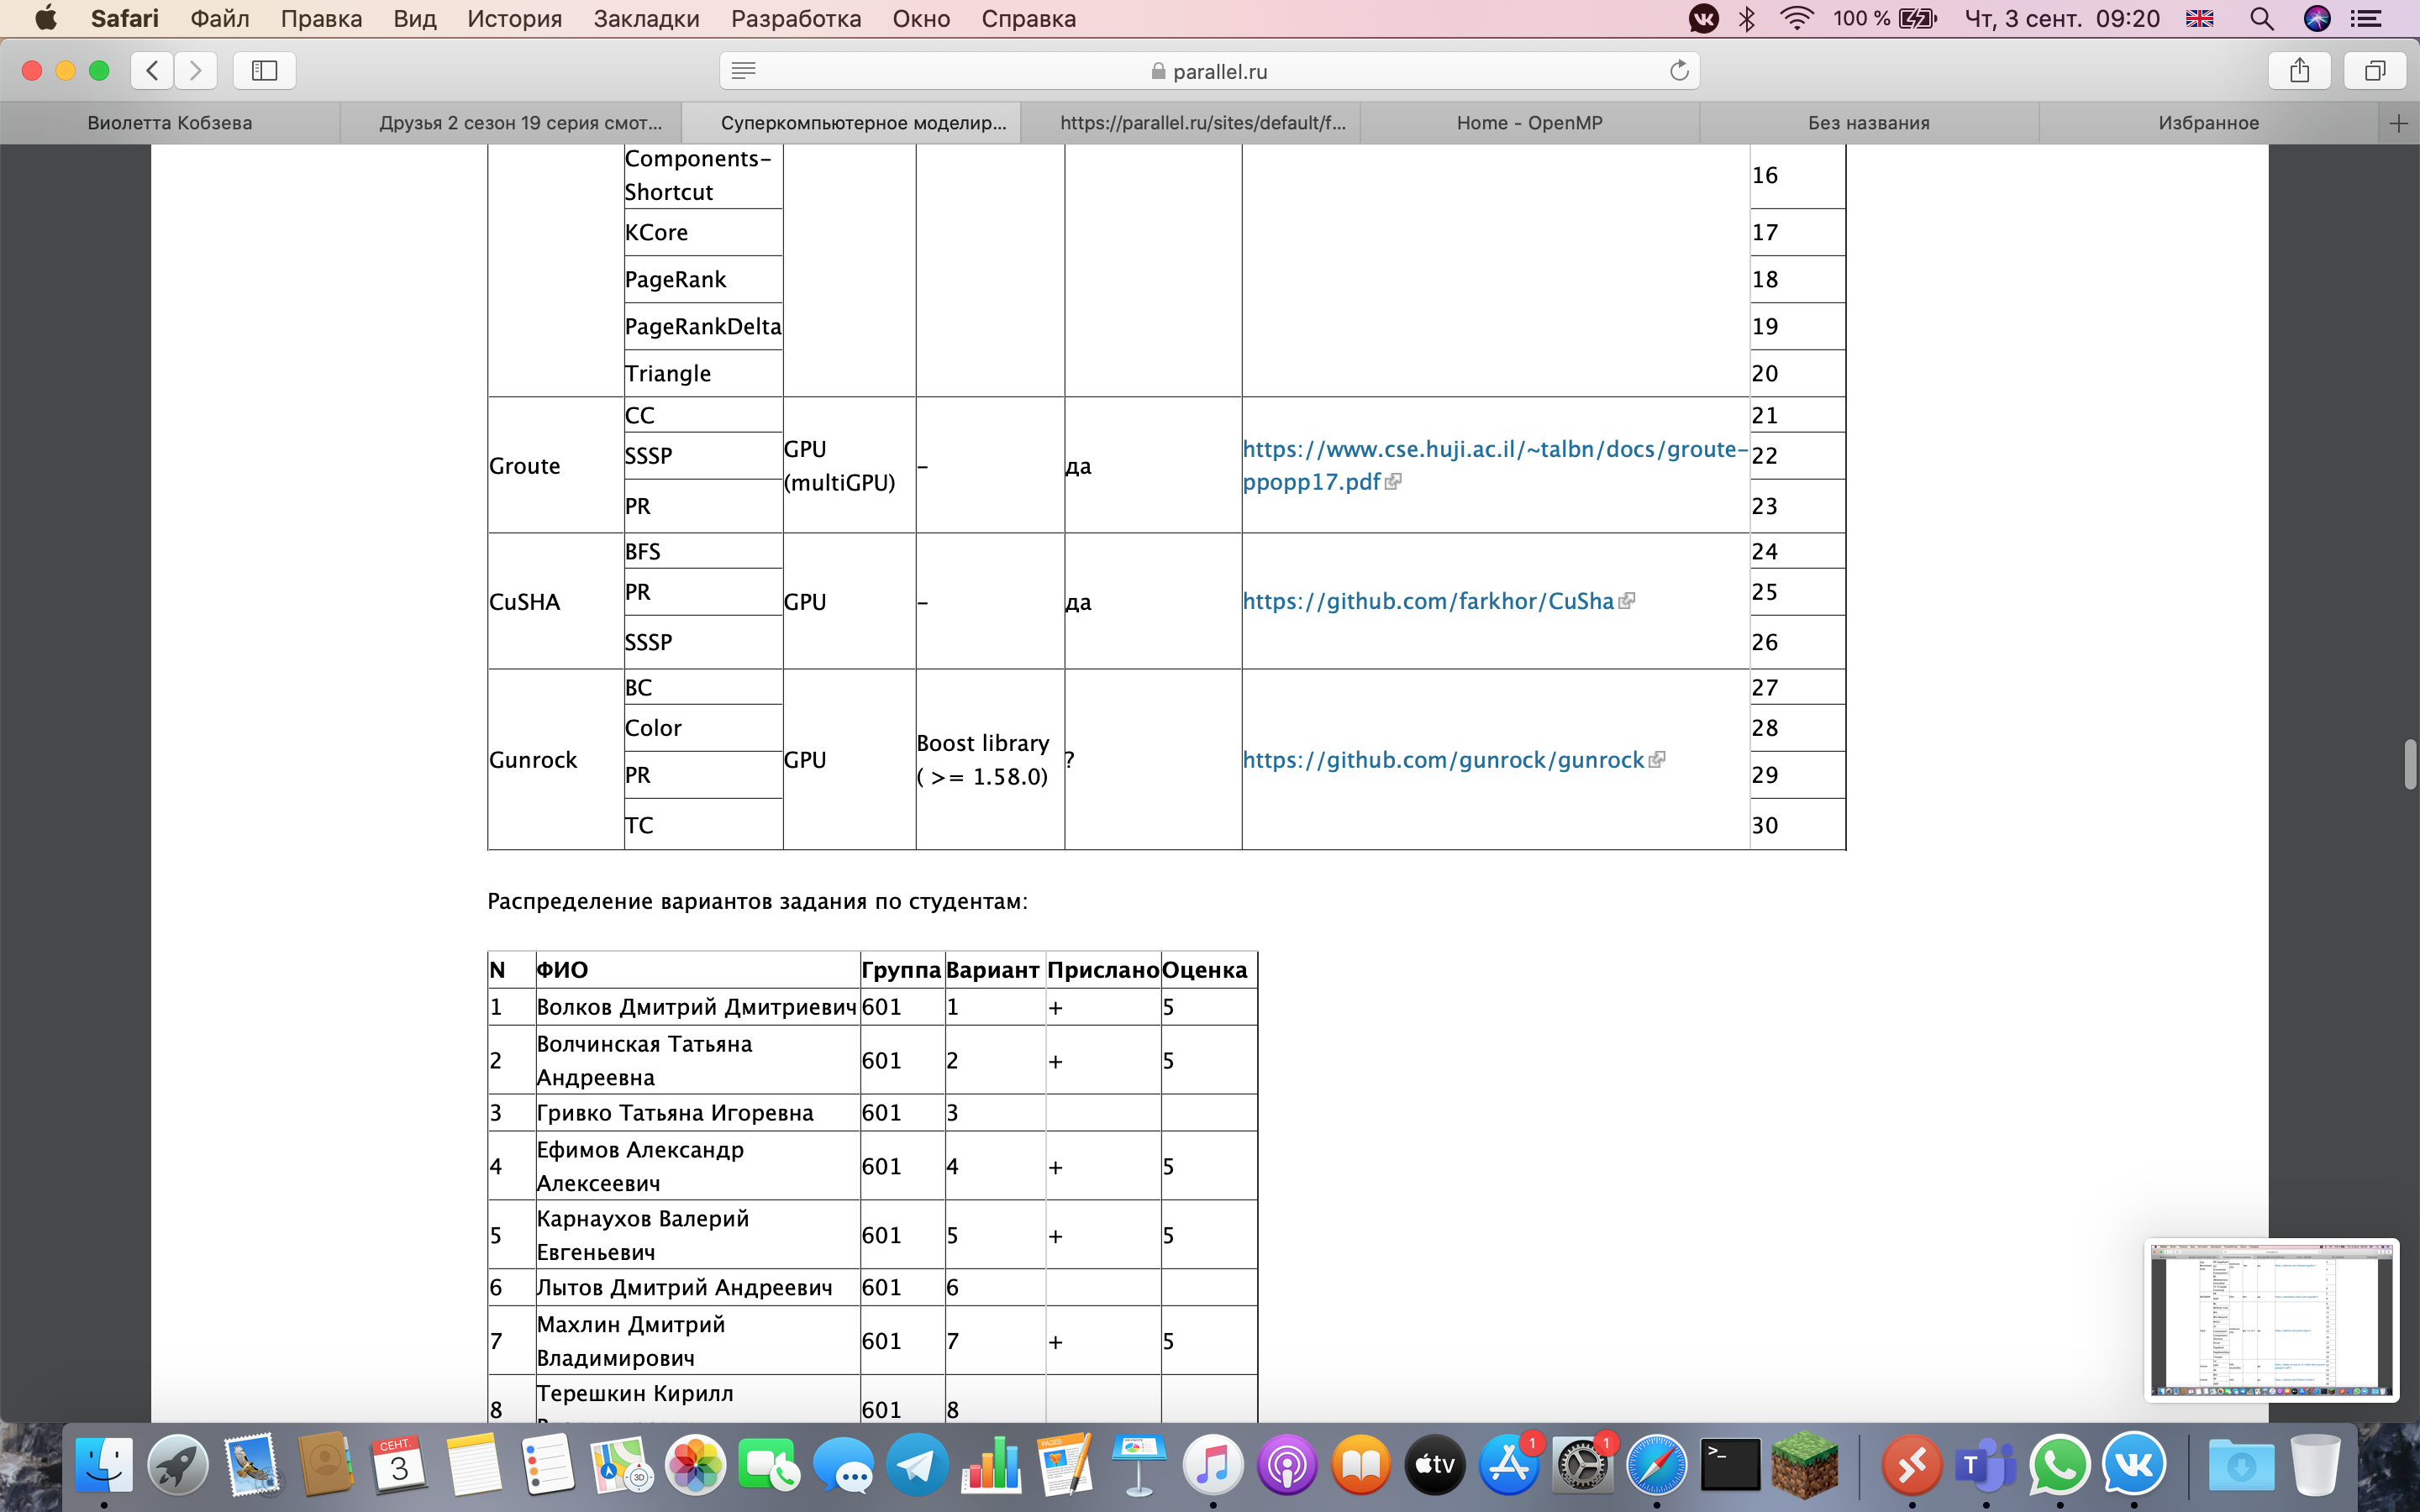Switch to the Home - OpenMP tab

pos(1529,123)
